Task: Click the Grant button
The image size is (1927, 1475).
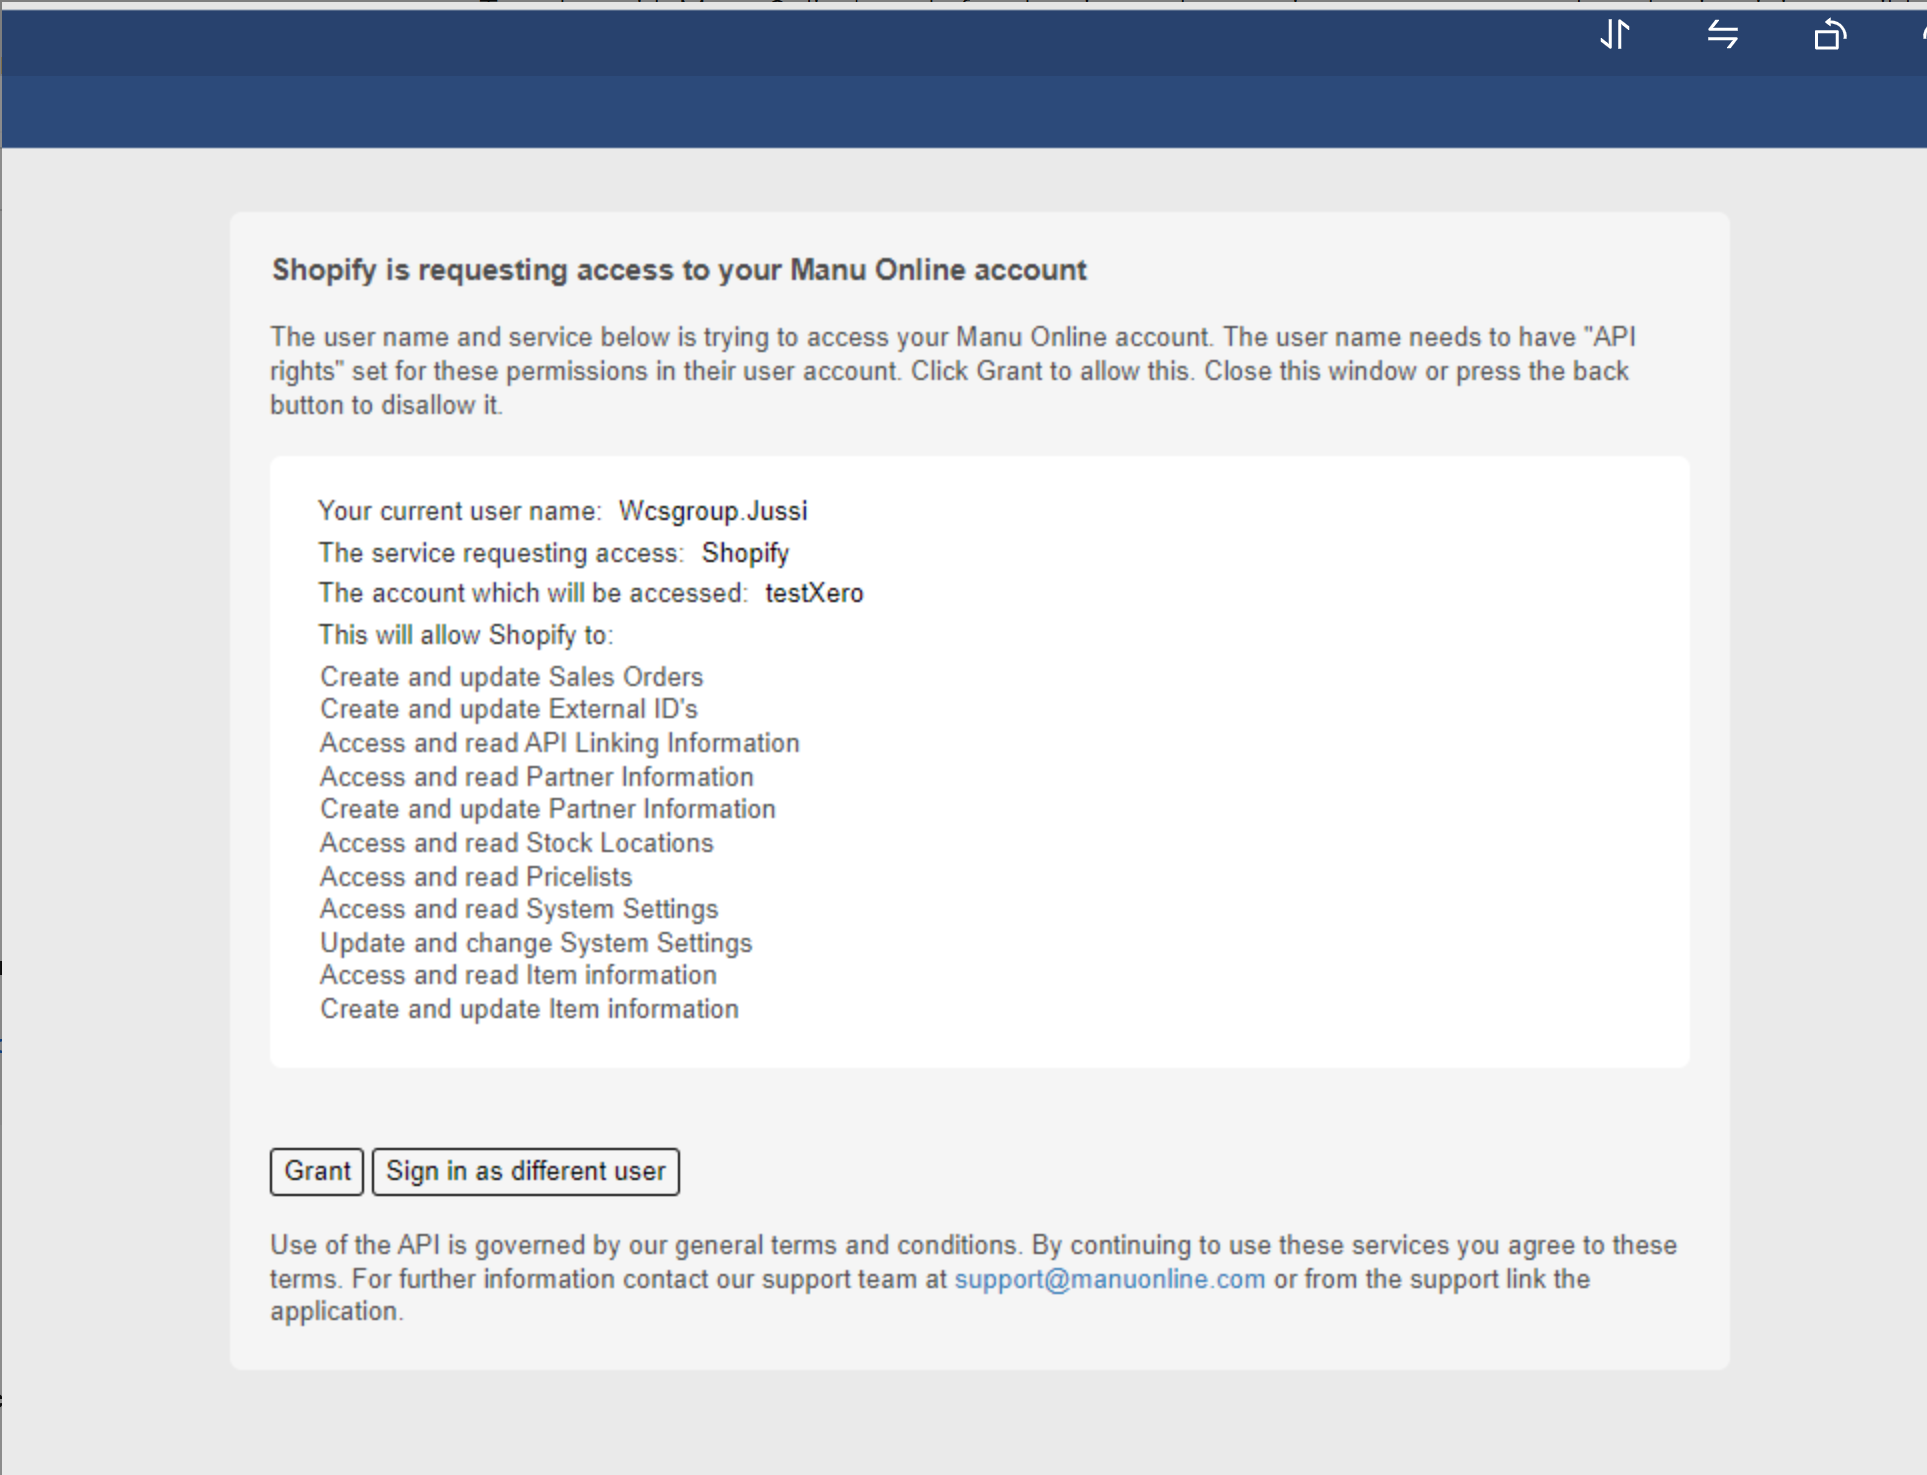Action: [x=317, y=1171]
